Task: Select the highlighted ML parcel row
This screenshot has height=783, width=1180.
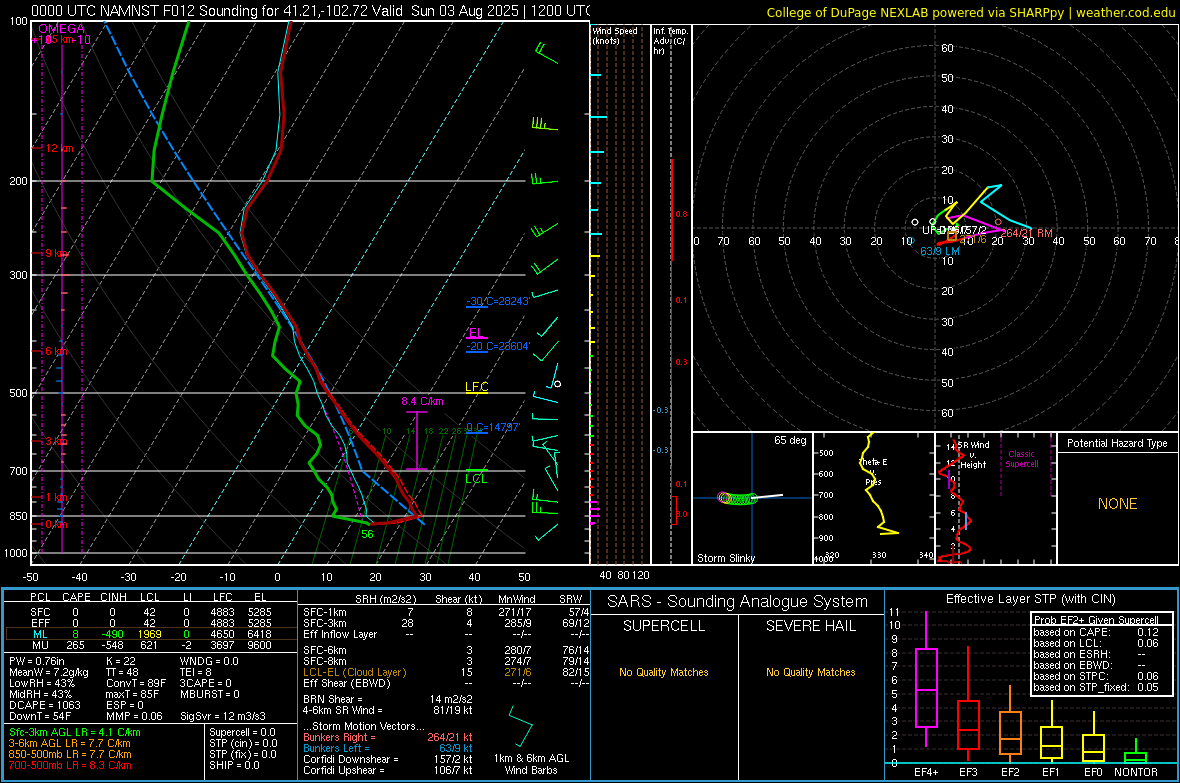Action: 150,635
